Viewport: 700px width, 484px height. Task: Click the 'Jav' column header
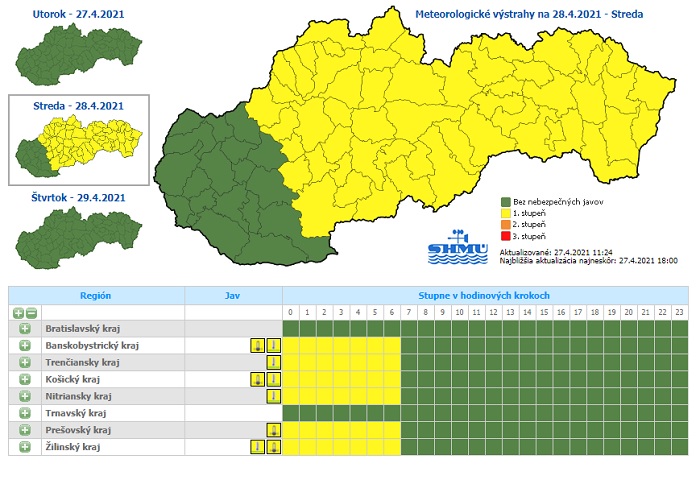(232, 296)
